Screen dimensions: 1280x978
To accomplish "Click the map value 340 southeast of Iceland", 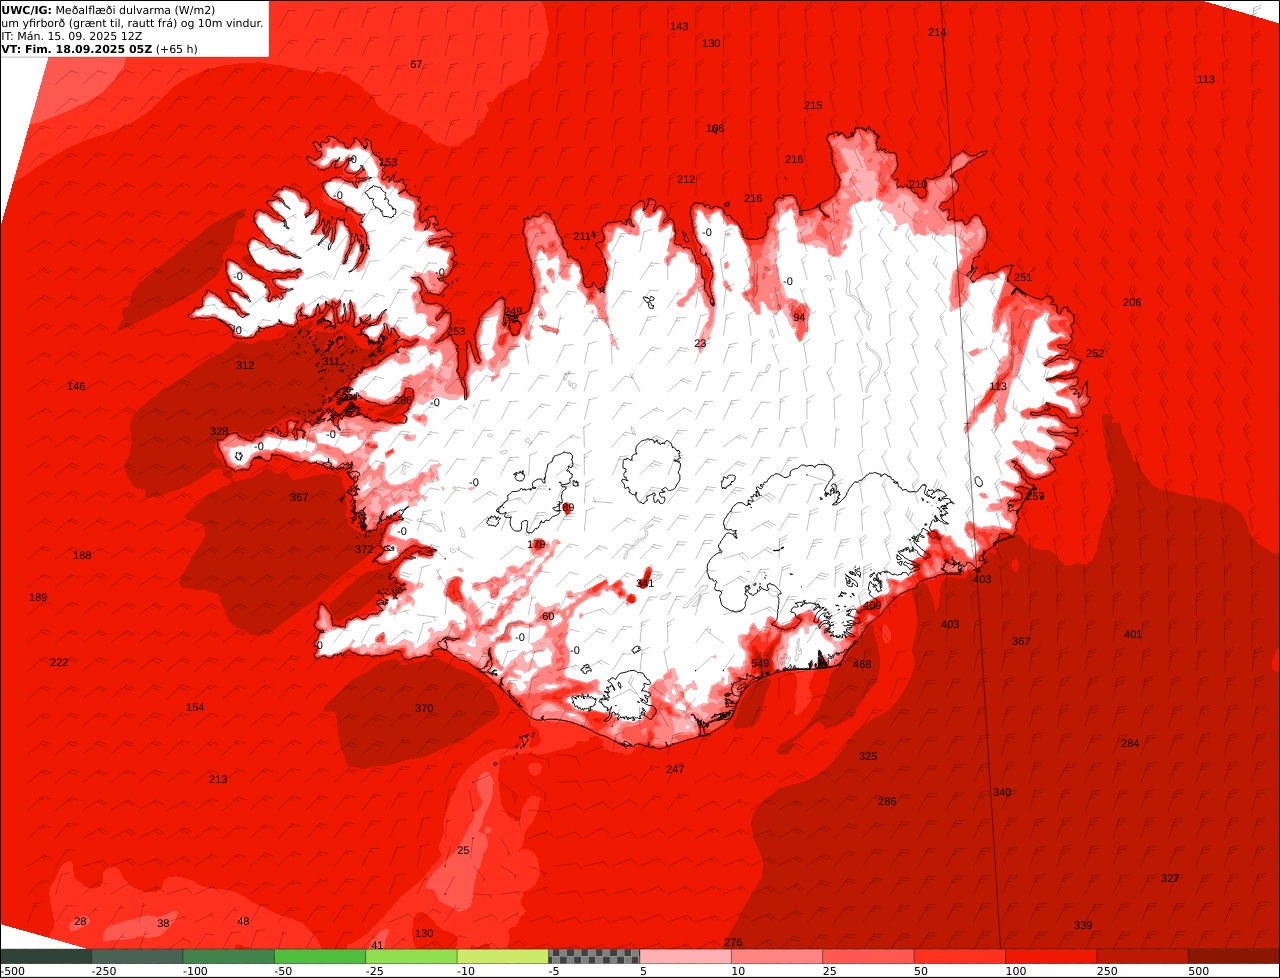I will click(1002, 792).
